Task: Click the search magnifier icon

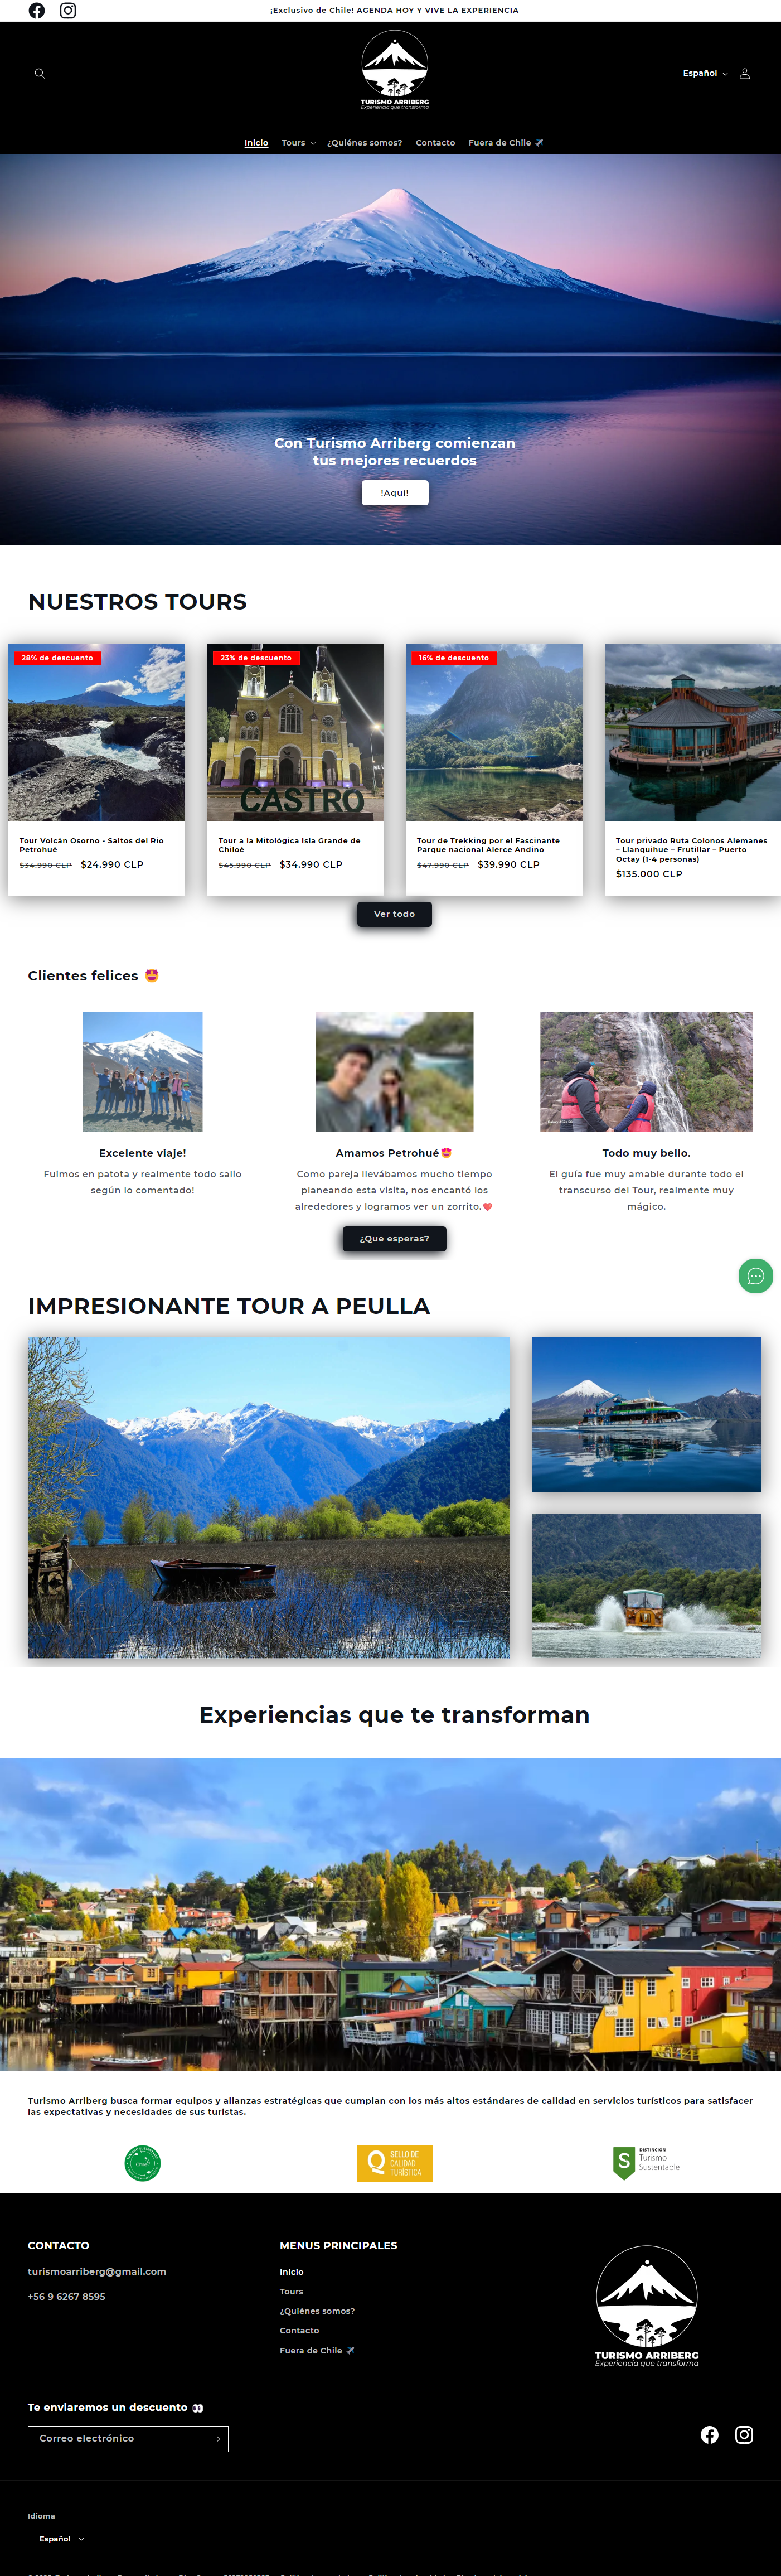Action: 40,74
